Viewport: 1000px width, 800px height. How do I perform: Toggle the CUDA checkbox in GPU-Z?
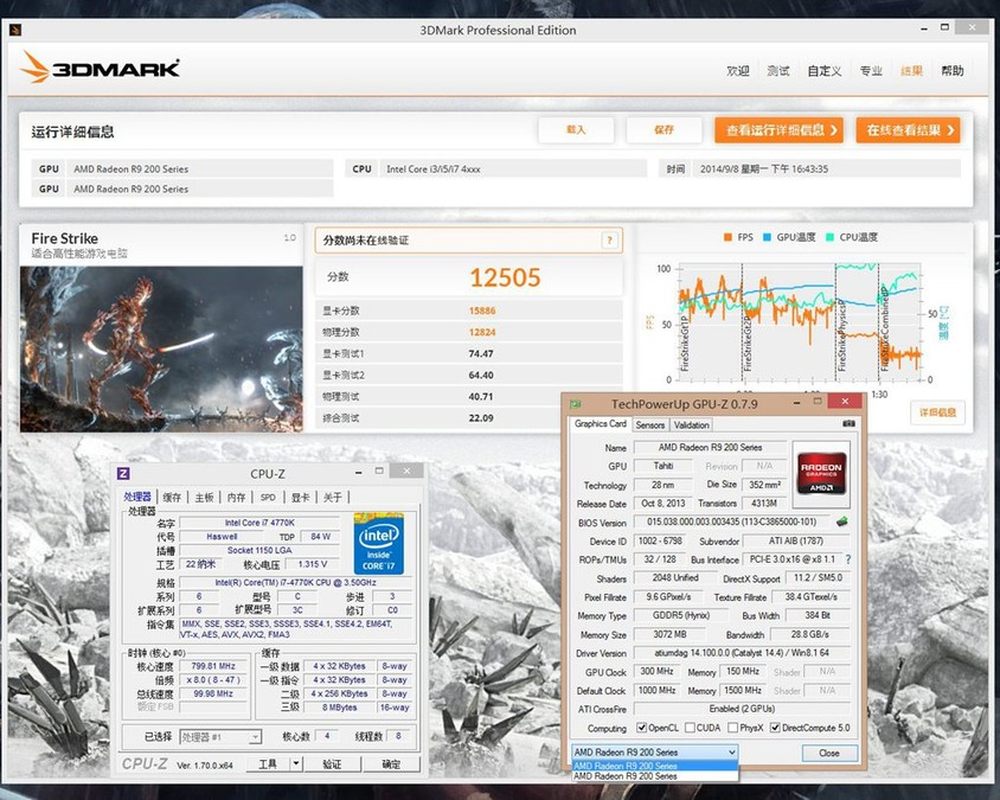[x=689, y=727]
